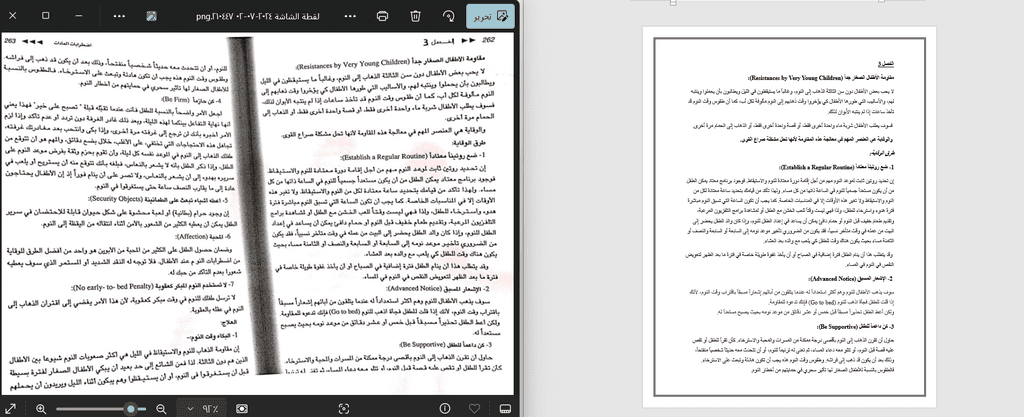
Task: Click "(Resistances by Very Young Children)" in the Word document
Action: 795,77
